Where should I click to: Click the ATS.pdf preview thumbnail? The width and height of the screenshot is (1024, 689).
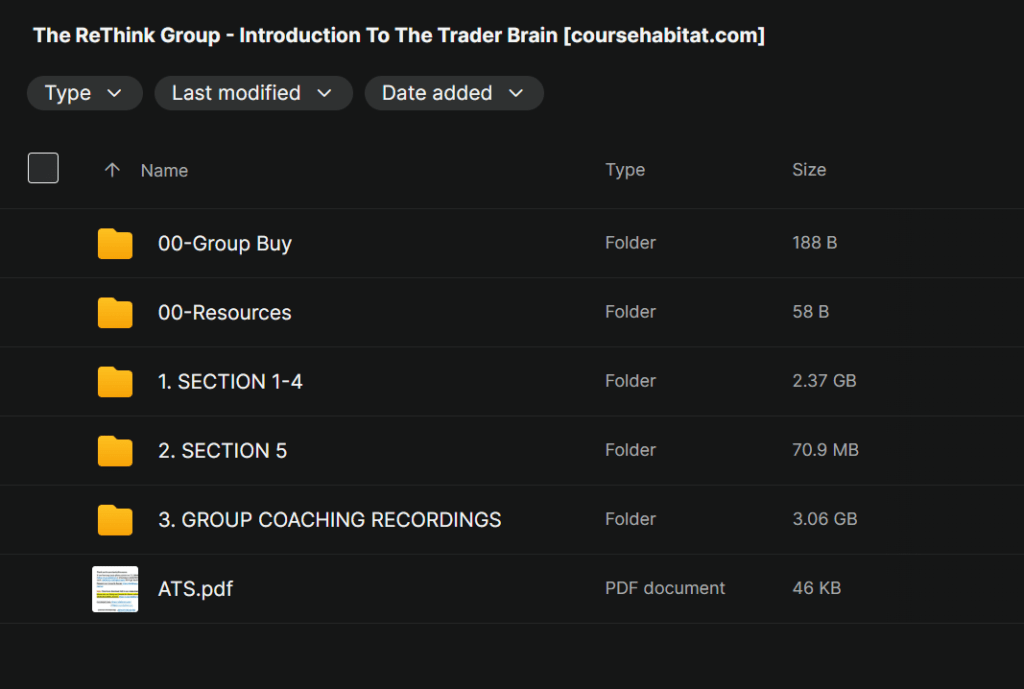pyautogui.click(x=115, y=589)
